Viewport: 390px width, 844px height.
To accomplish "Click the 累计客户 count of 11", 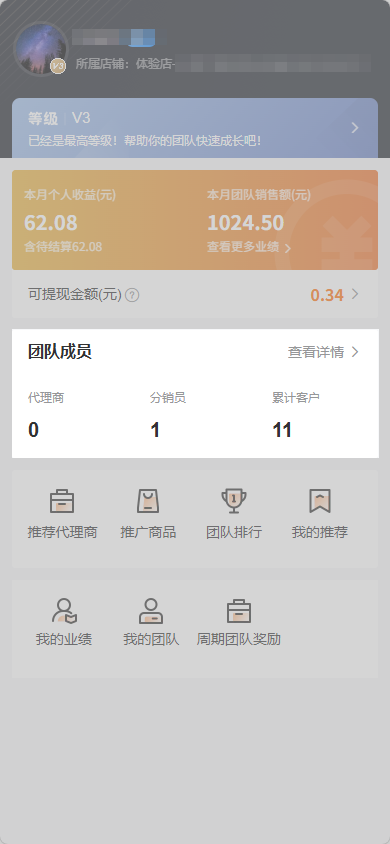I will pyautogui.click(x=282, y=430).
